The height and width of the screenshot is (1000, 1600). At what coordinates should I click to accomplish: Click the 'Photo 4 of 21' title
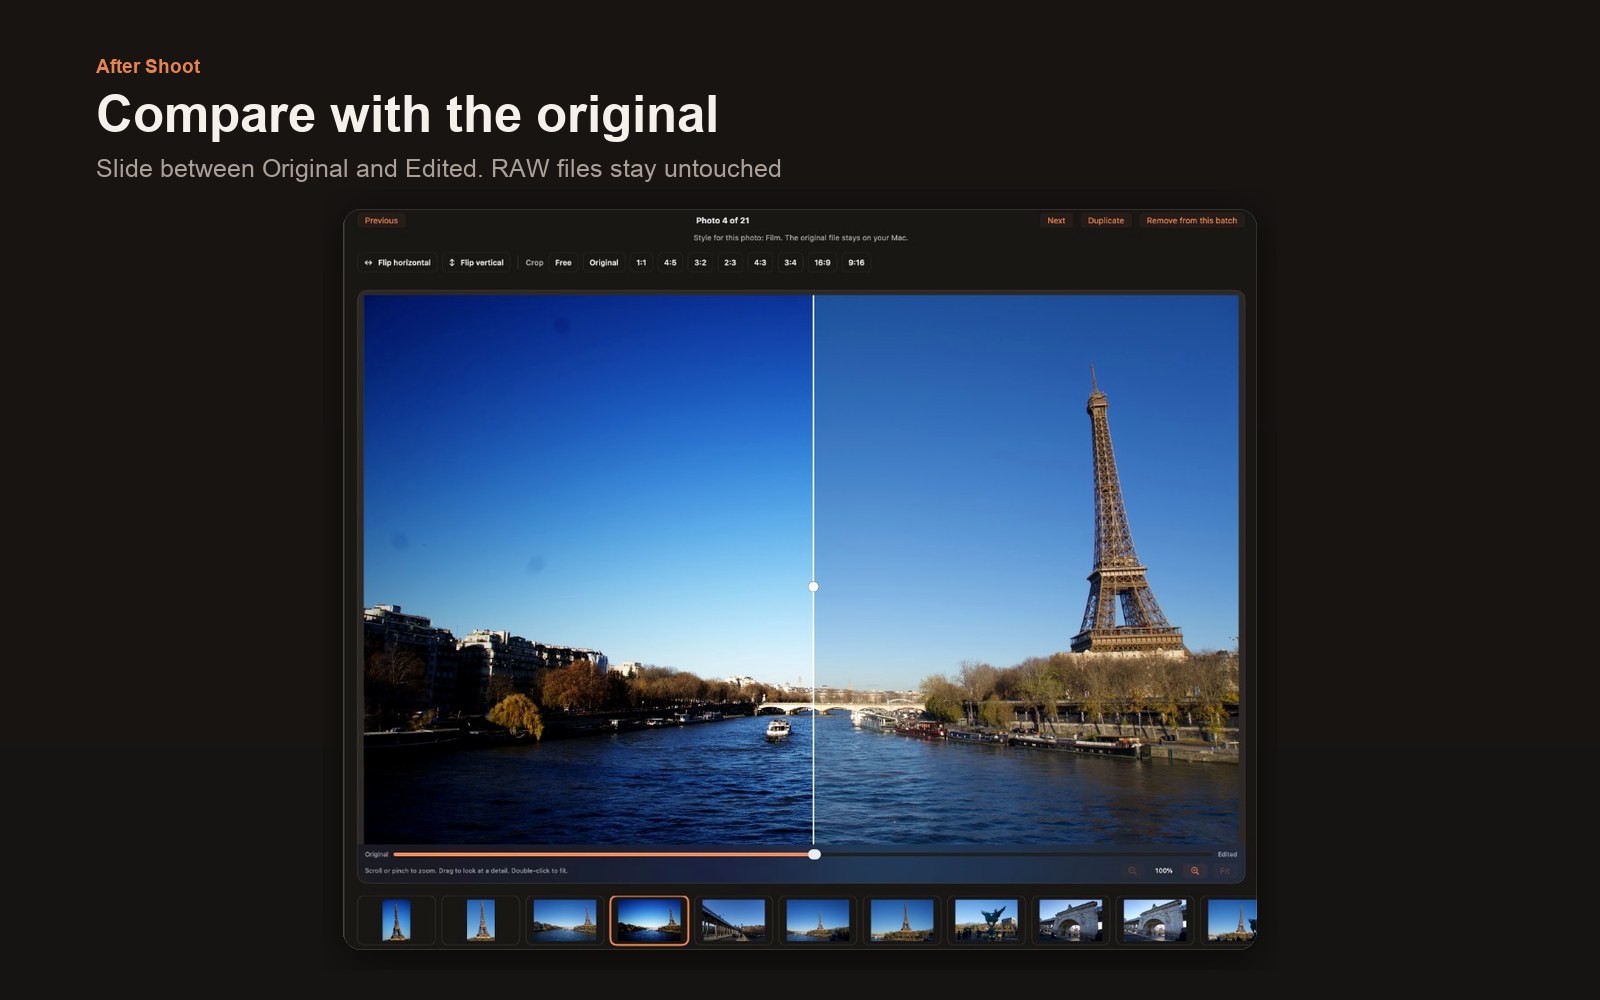(x=723, y=220)
